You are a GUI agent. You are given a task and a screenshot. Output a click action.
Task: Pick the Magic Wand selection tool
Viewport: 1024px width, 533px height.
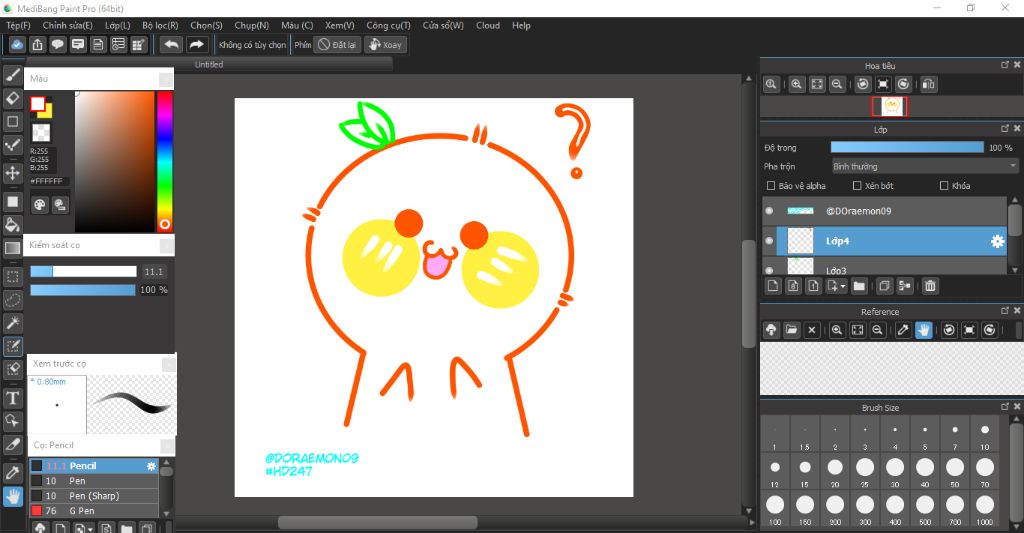coord(13,323)
